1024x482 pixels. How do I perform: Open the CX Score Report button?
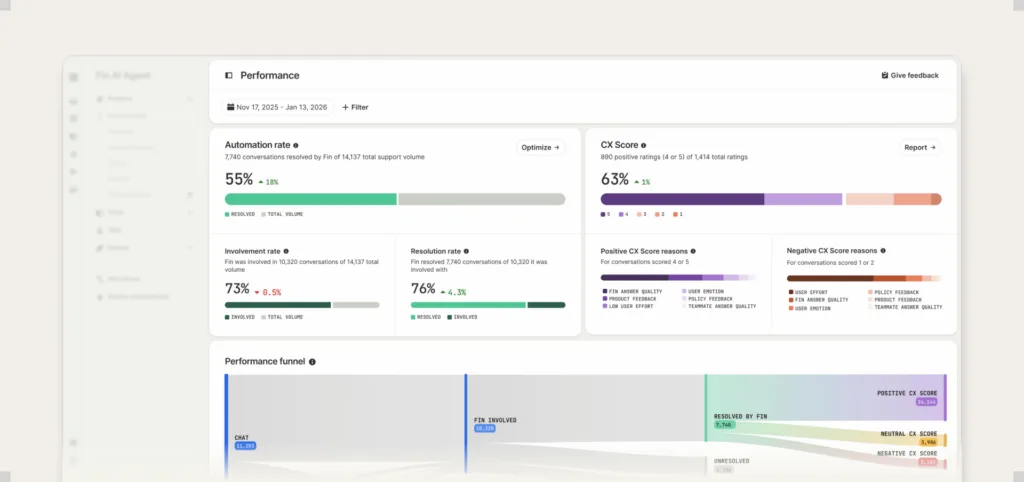pos(920,148)
